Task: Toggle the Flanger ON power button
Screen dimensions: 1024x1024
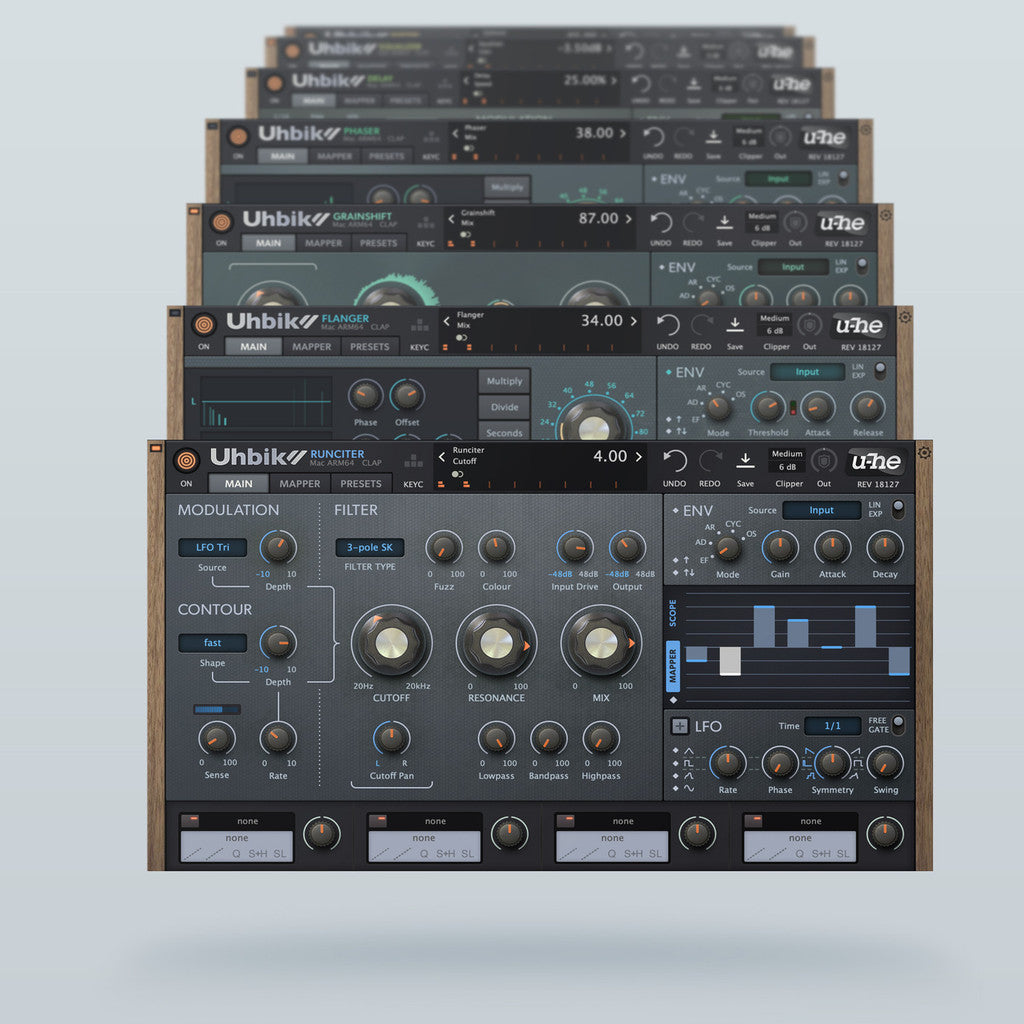Action: coord(204,325)
